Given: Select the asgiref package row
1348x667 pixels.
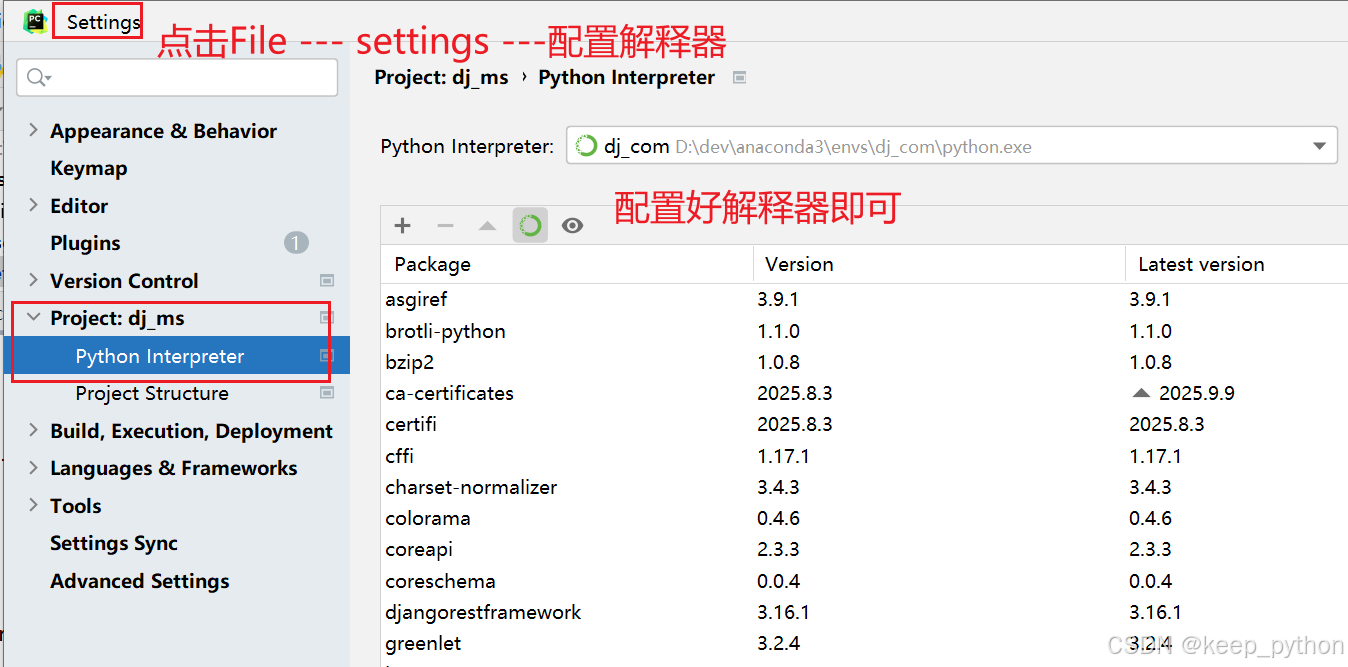Looking at the screenshot, I should (x=864, y=299).
